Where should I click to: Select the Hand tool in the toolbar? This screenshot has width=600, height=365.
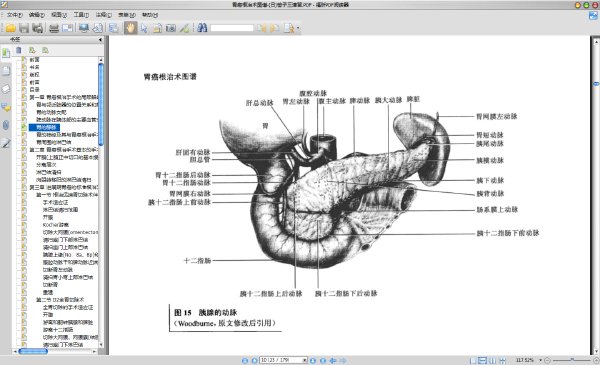click(130, 28)
